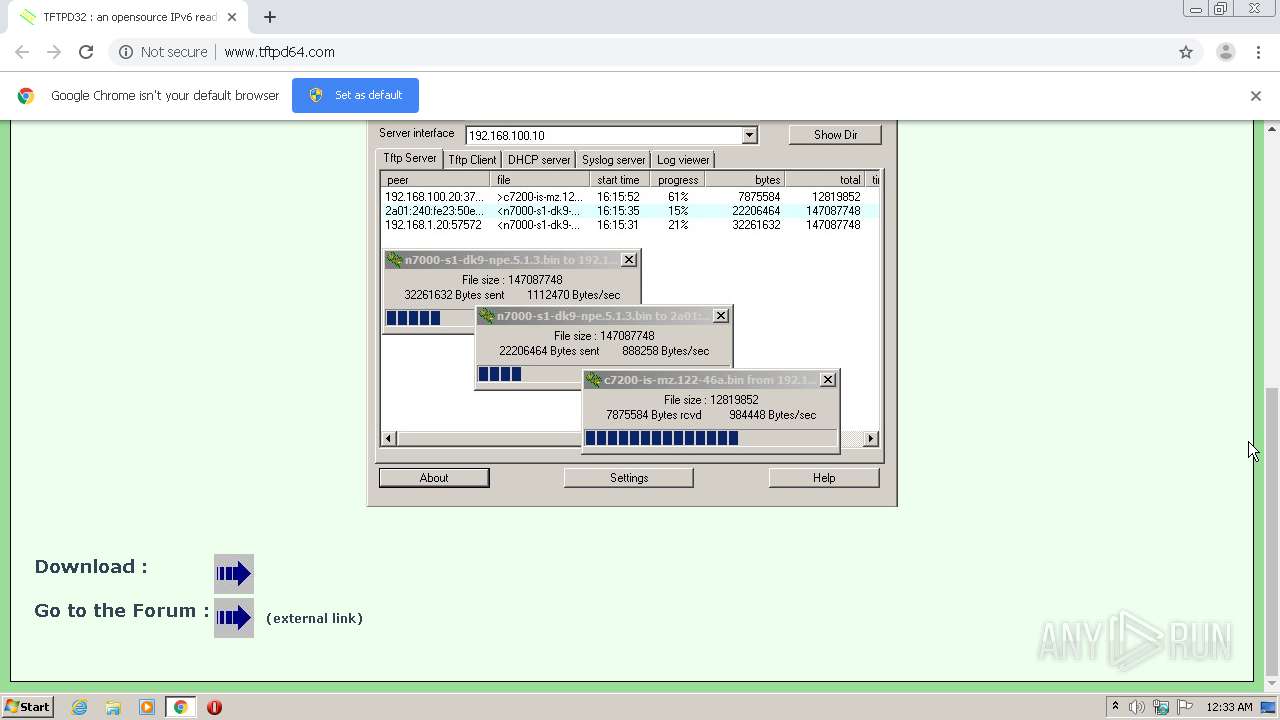Close the c7200-is-mz transfer popup

(828, 380)
